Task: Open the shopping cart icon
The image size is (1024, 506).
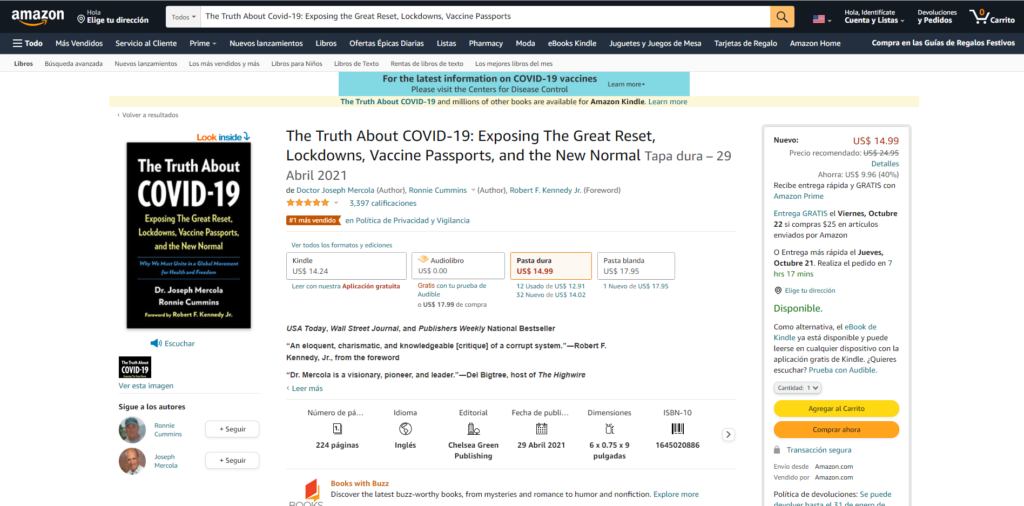Action: pyautogui.click(x=992, y=16)
